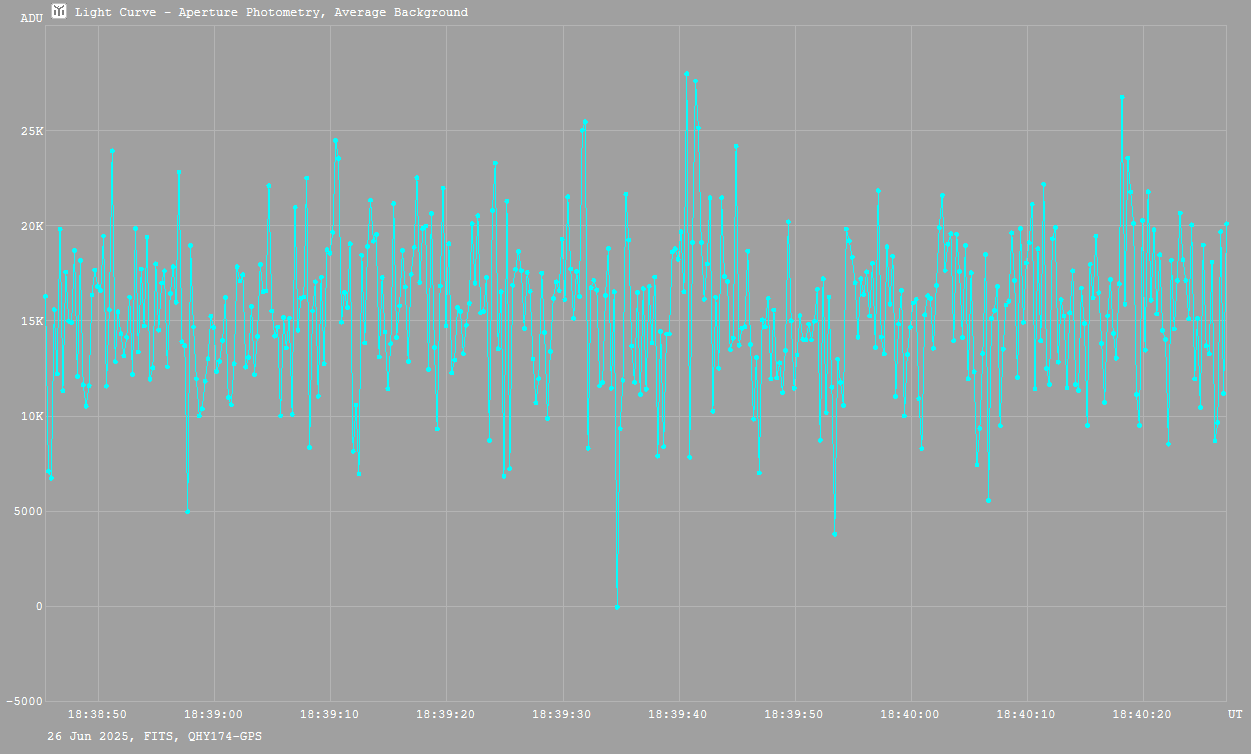Click the 10K y-axis tick label
The height and width of the screenshot is (754, 1251).
click(31, 416)
